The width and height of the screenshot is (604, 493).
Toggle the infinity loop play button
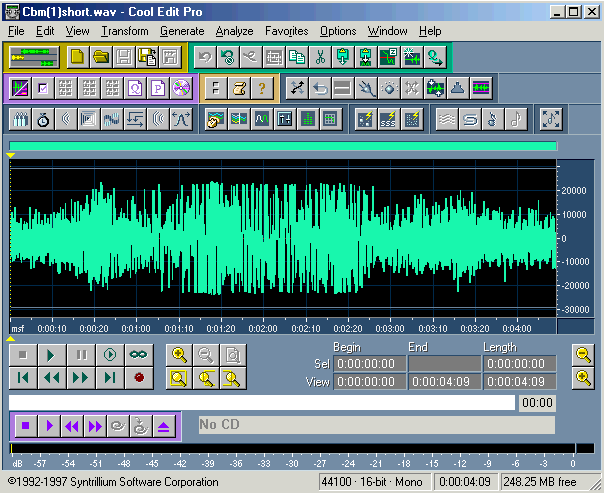tap(139, 355)
